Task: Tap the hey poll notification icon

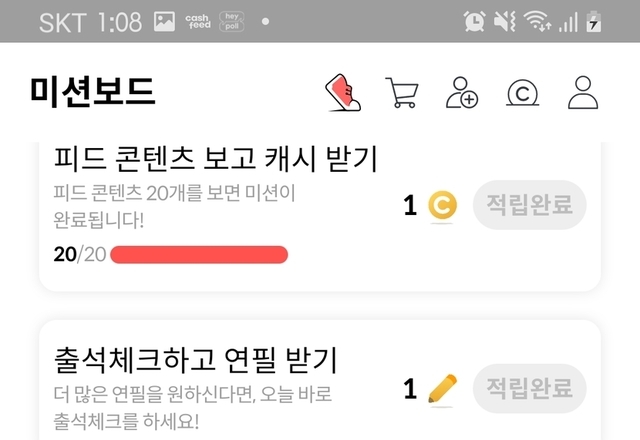Action: 233,22
